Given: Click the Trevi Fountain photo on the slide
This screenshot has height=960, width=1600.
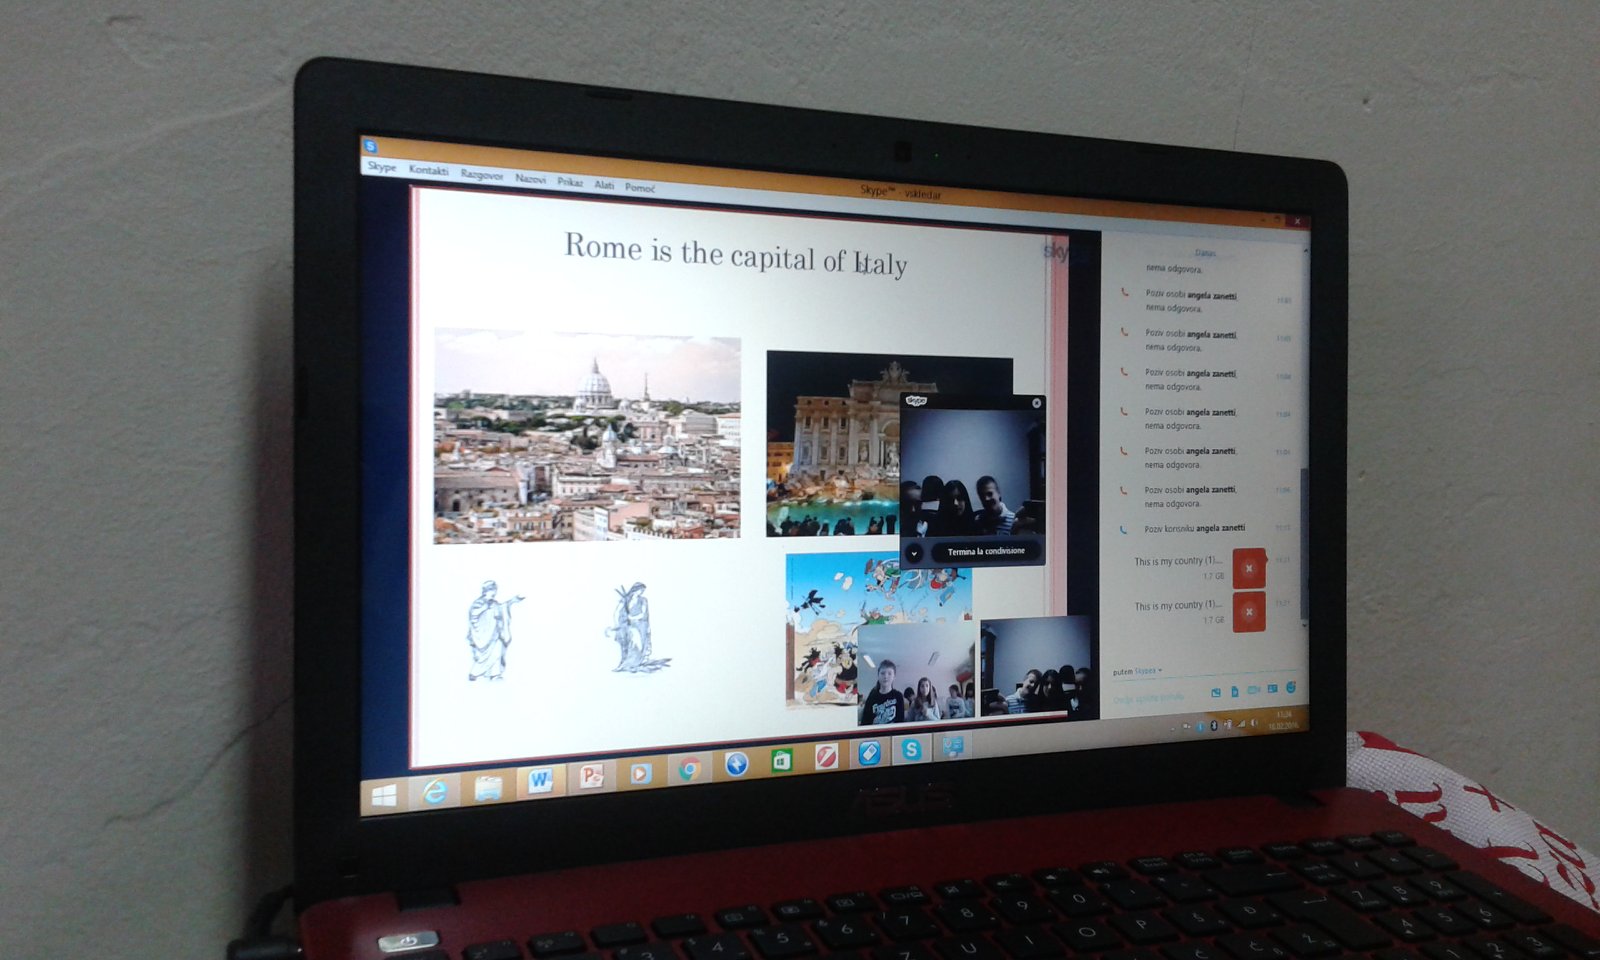Looking at the screenshot, I should (x=833, y=444).
